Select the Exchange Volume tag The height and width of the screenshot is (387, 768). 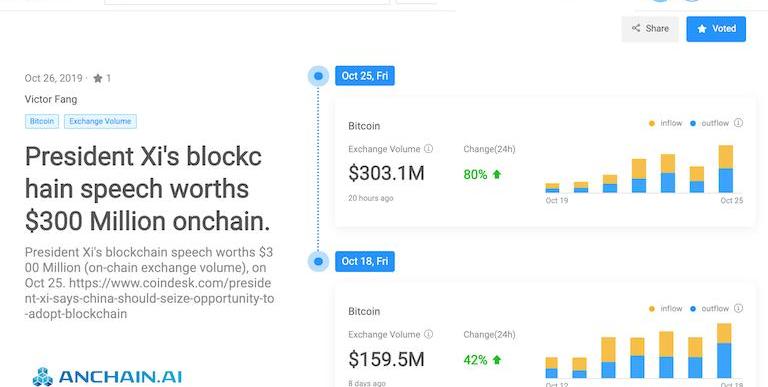[100, 121]
